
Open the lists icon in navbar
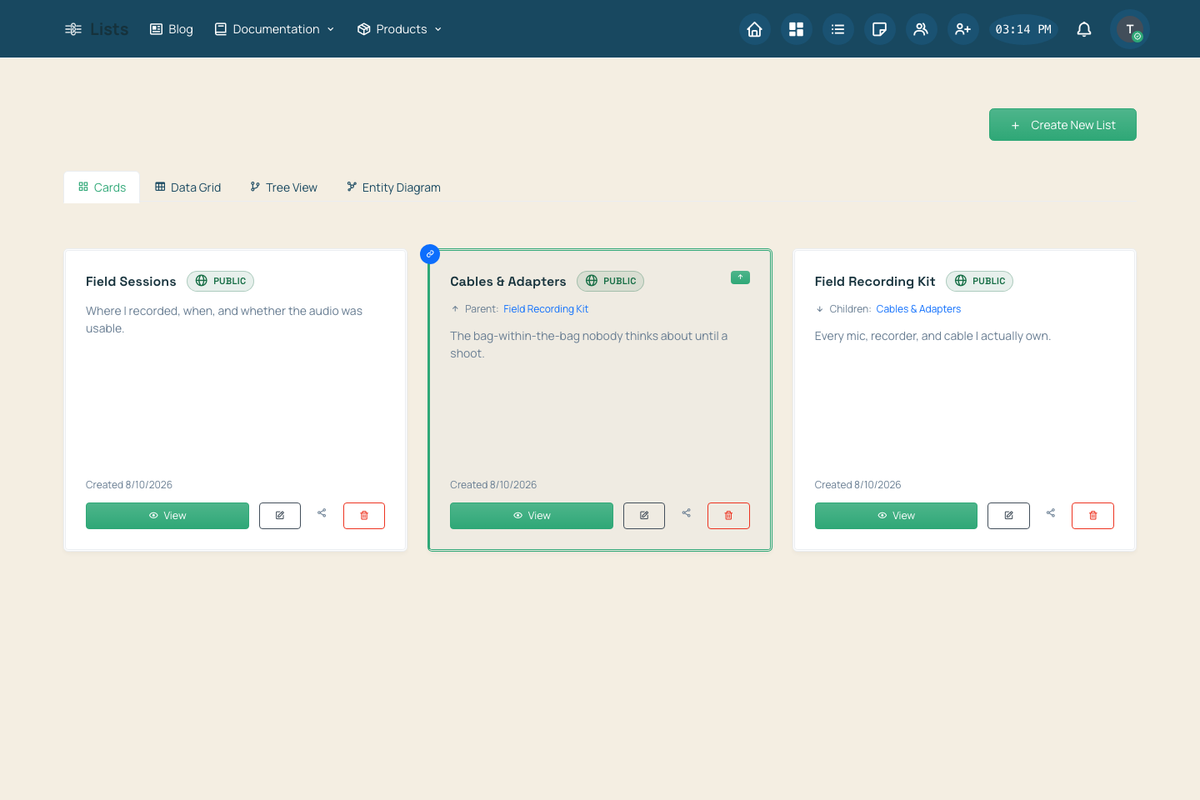click(838, 29)
